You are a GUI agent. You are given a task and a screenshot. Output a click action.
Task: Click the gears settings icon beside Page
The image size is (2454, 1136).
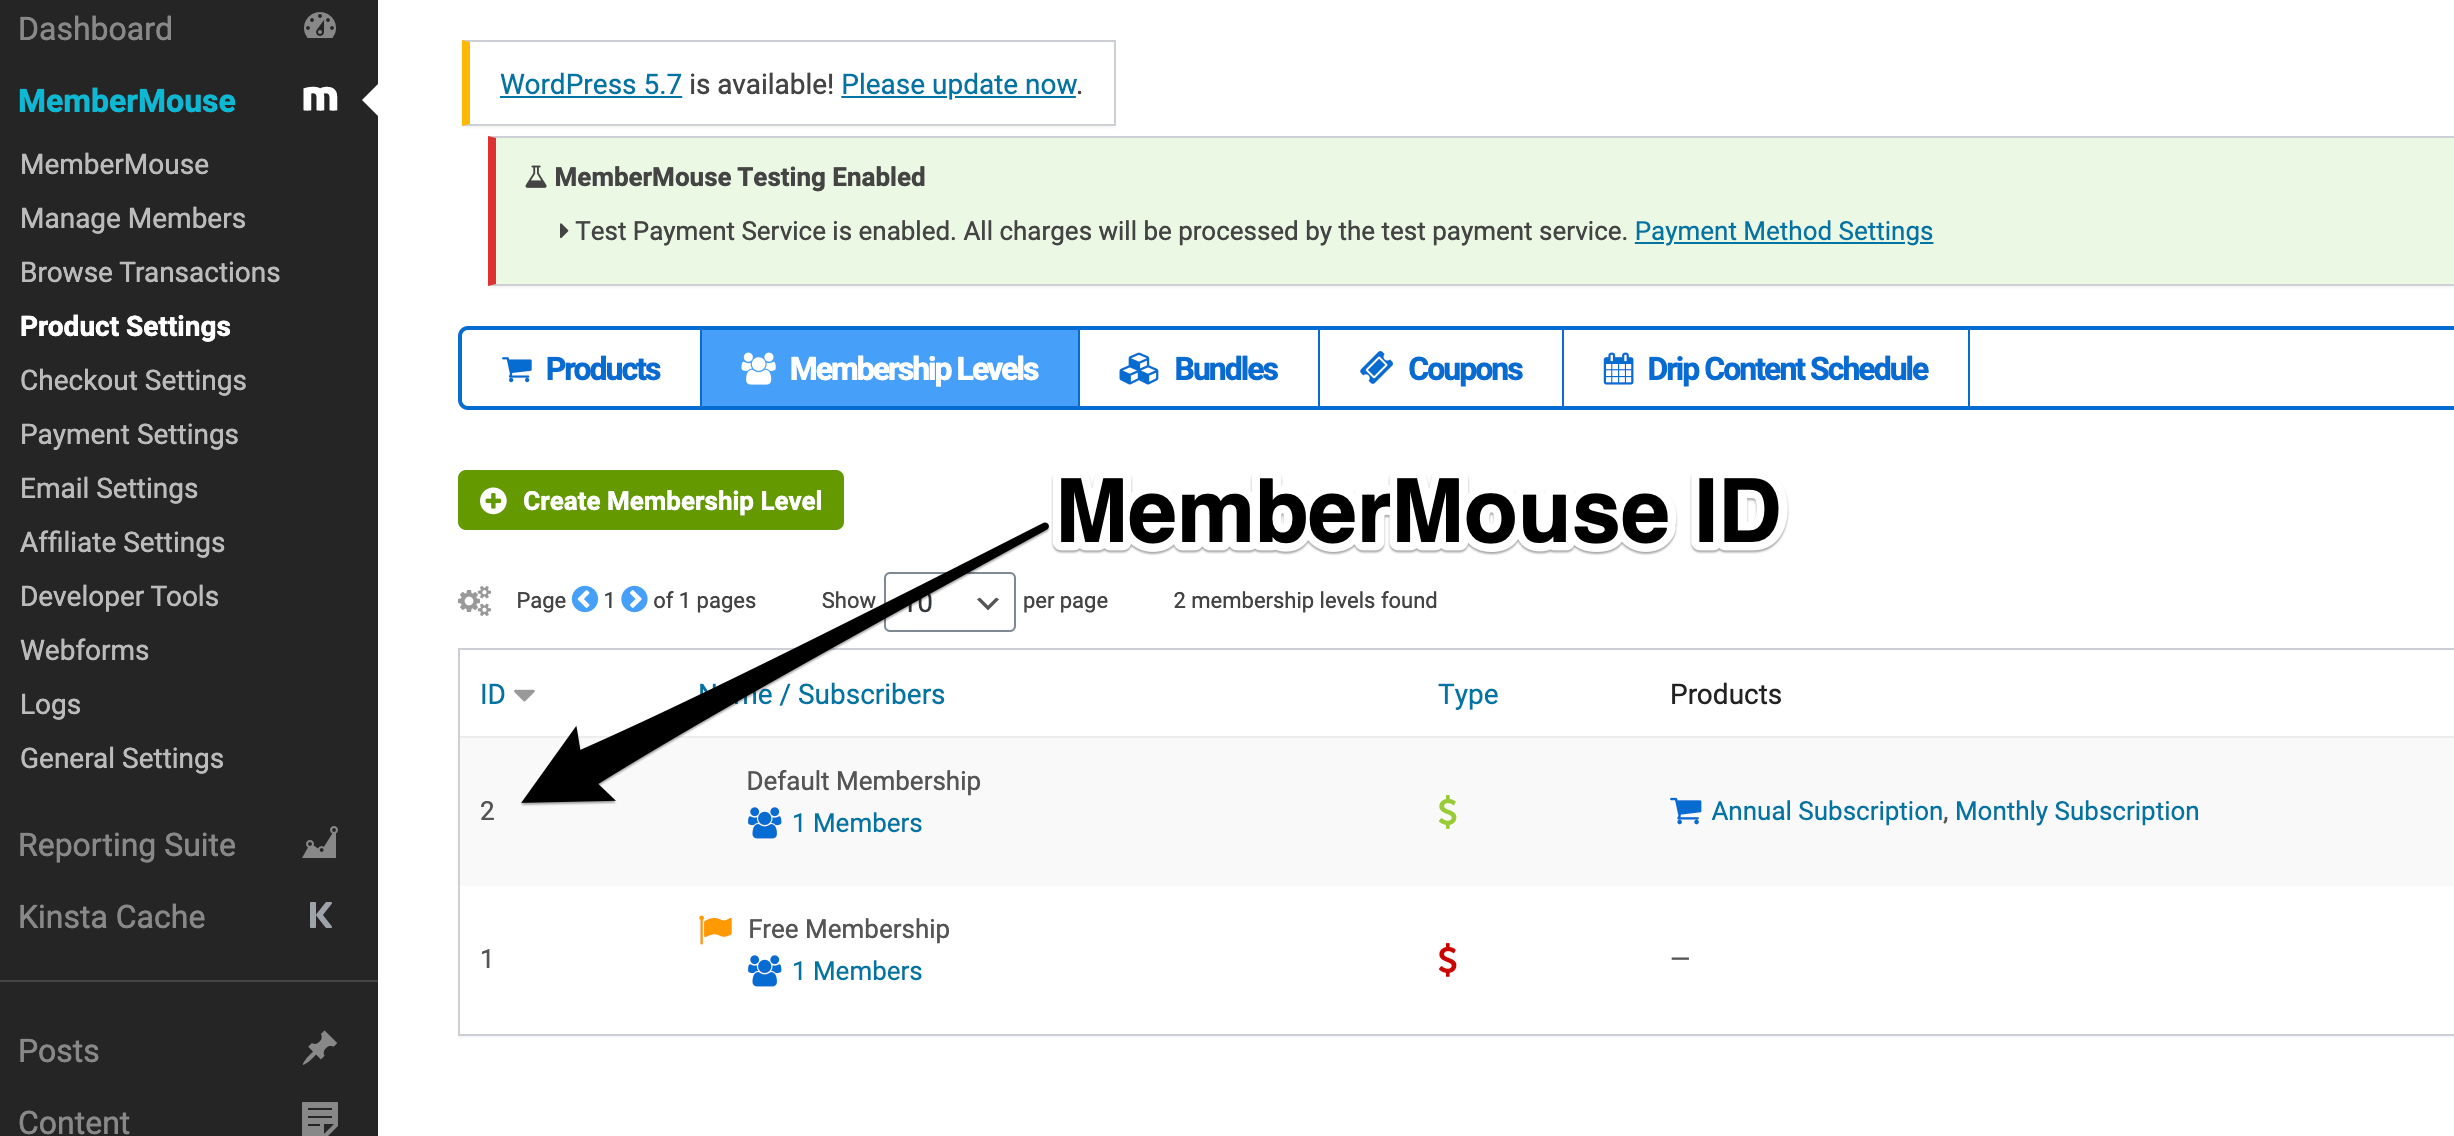[475, 600]
